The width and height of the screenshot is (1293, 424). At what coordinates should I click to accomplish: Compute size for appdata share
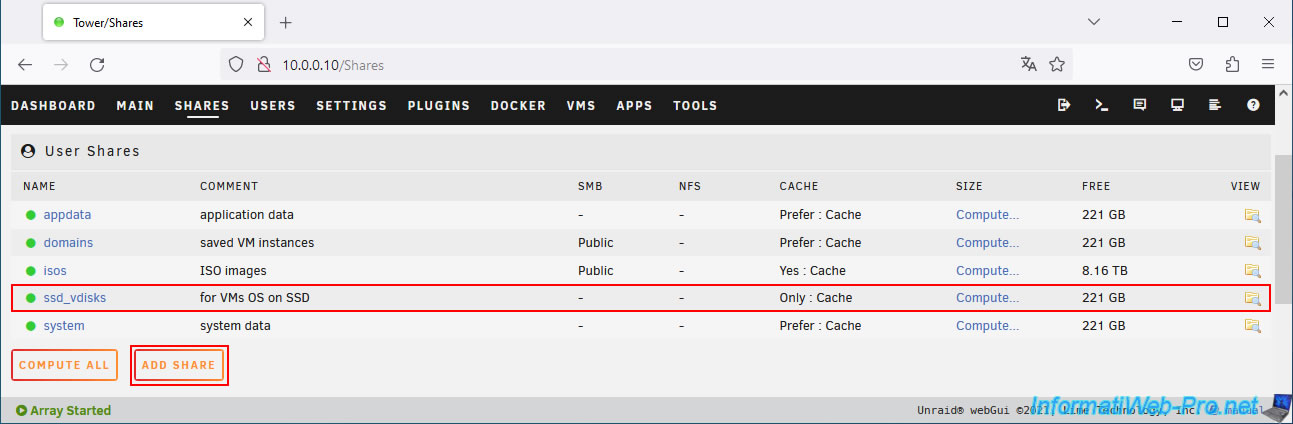(x=987, y=215)
